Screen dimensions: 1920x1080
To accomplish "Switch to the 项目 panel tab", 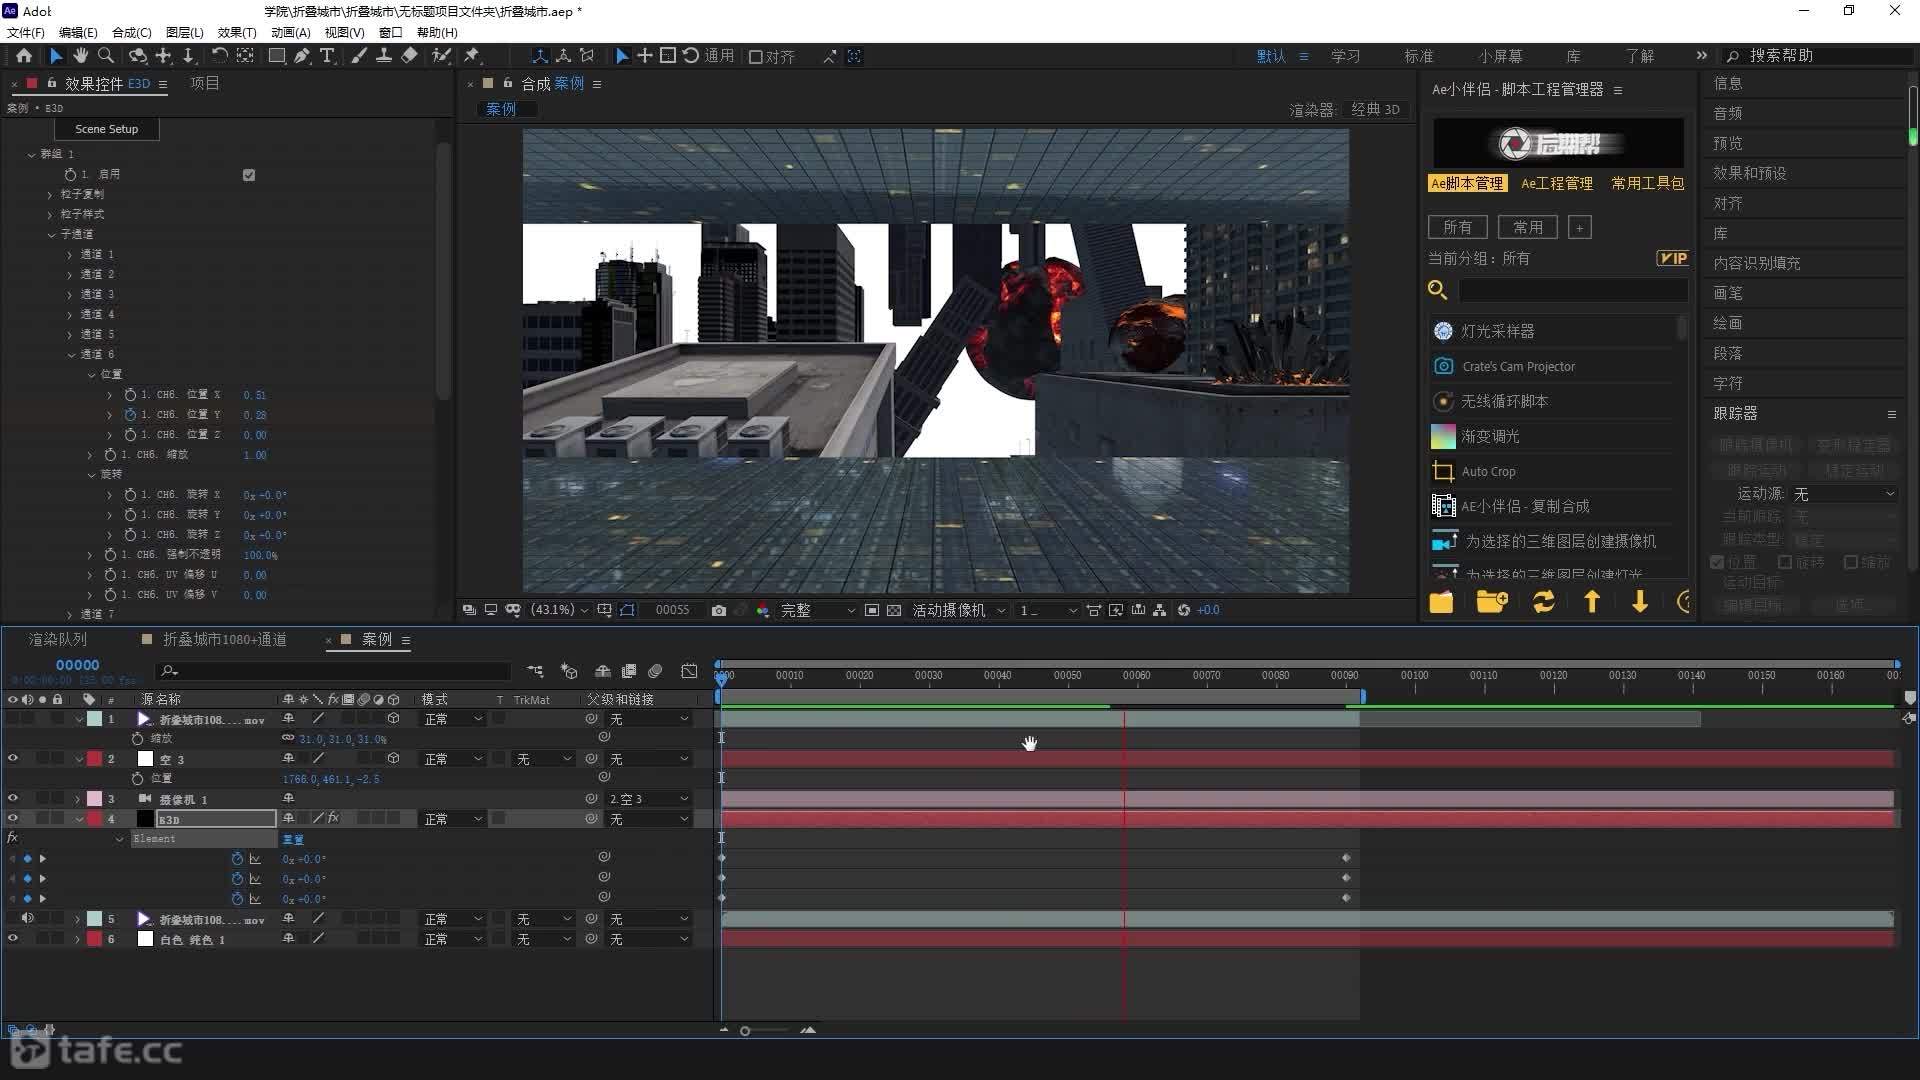I will [205, 83].
